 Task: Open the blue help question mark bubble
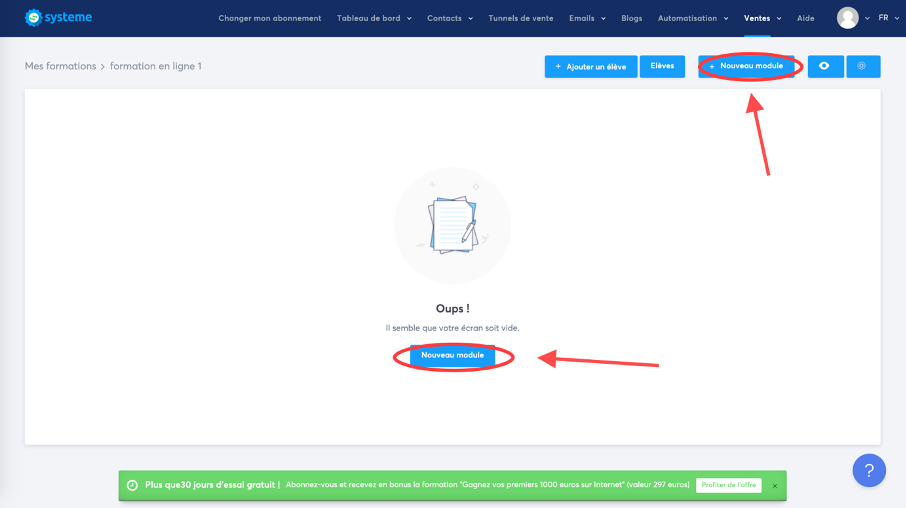(x=869, y=470)
